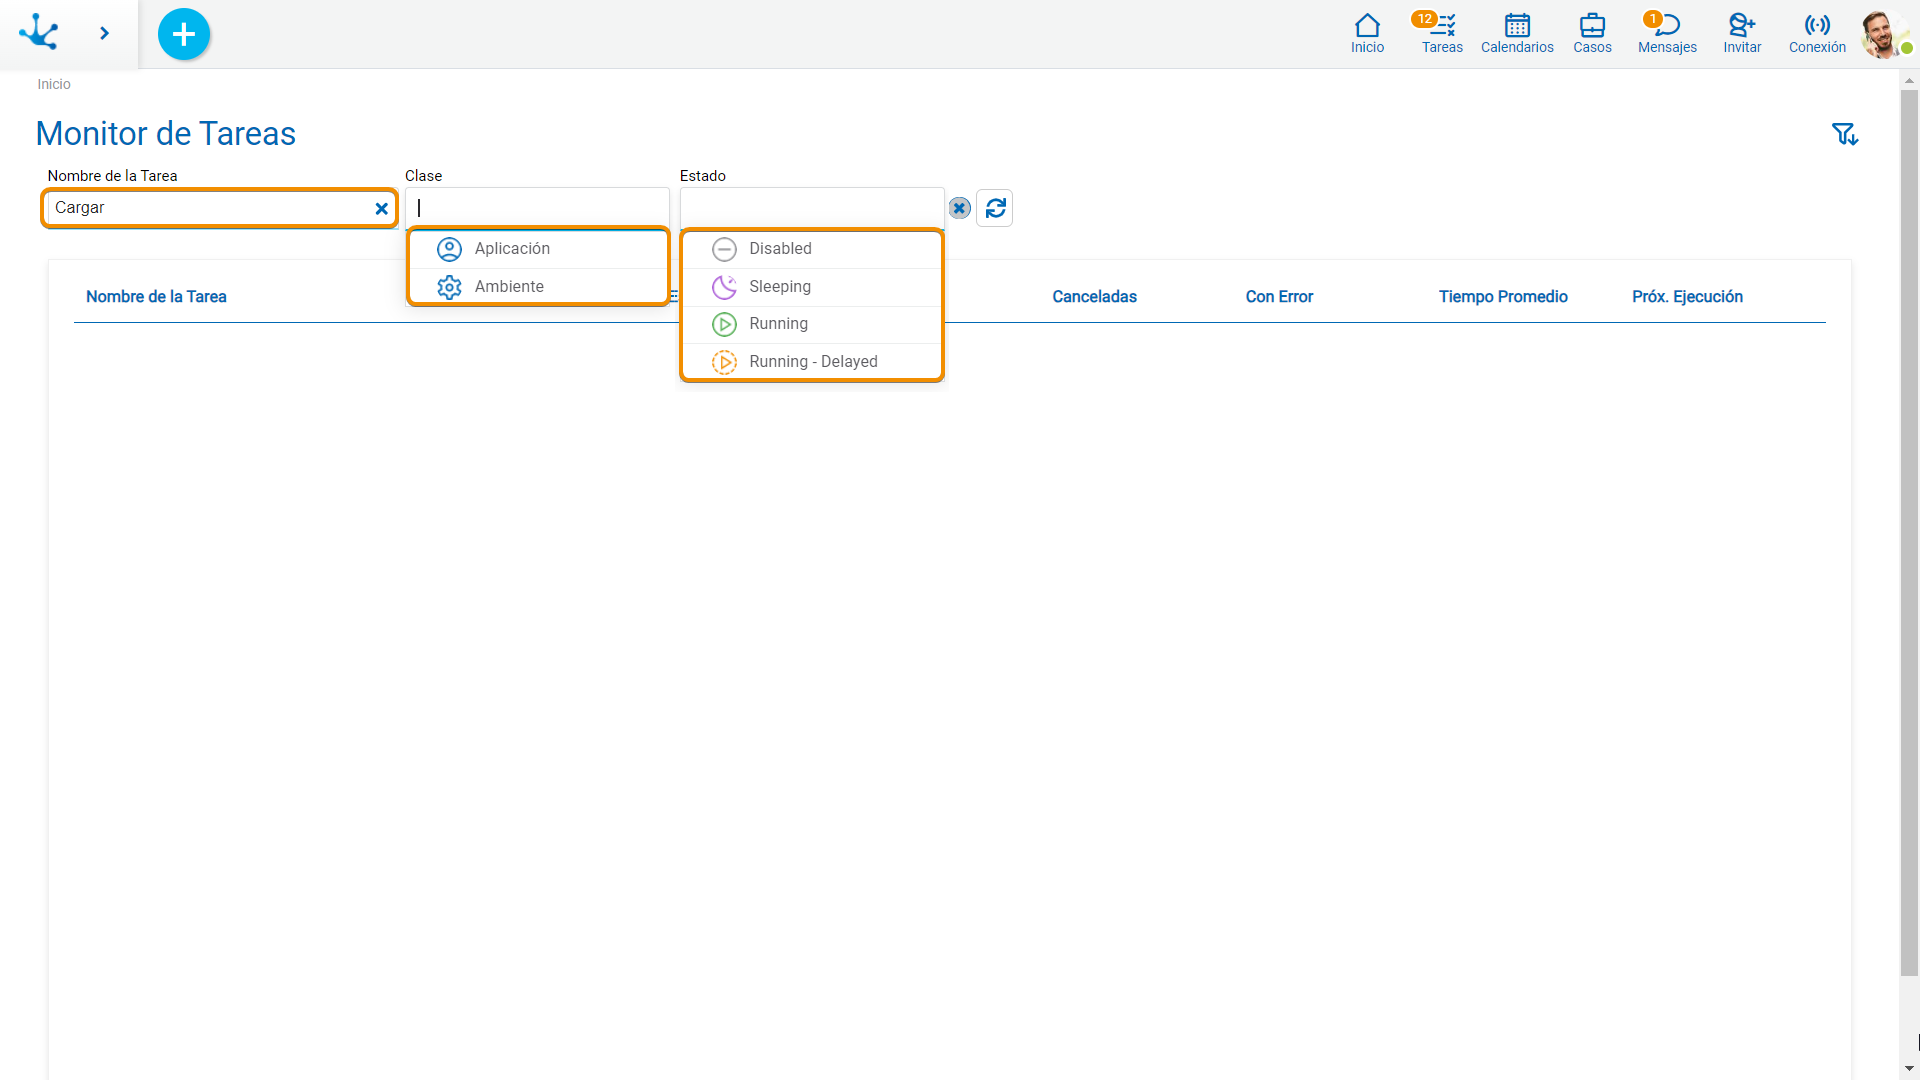Sort by Próx. Ejecución column
1920x1080 pixels.
[x=1687, y=297]
